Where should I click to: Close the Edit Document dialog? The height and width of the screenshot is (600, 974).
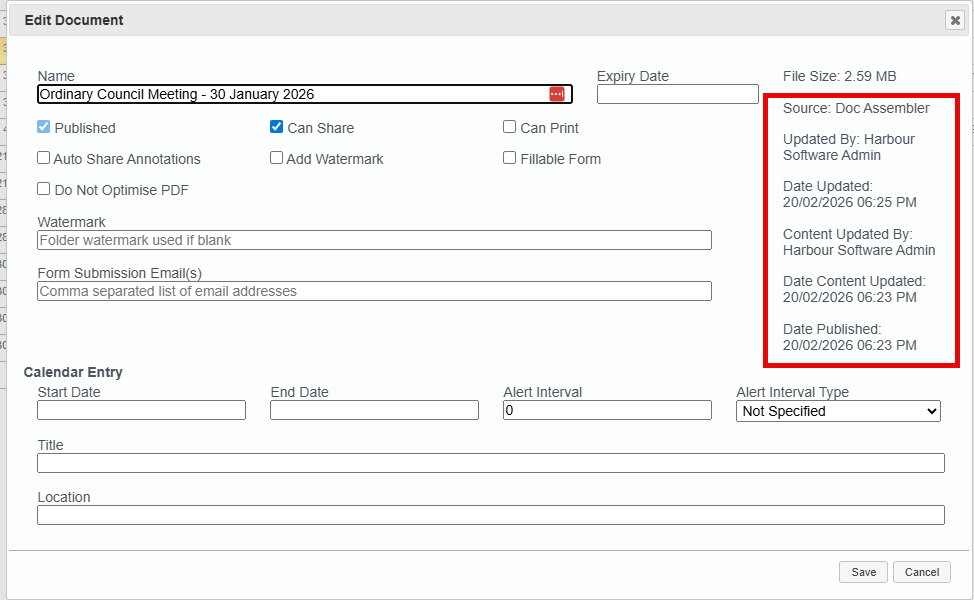point(954,19)
